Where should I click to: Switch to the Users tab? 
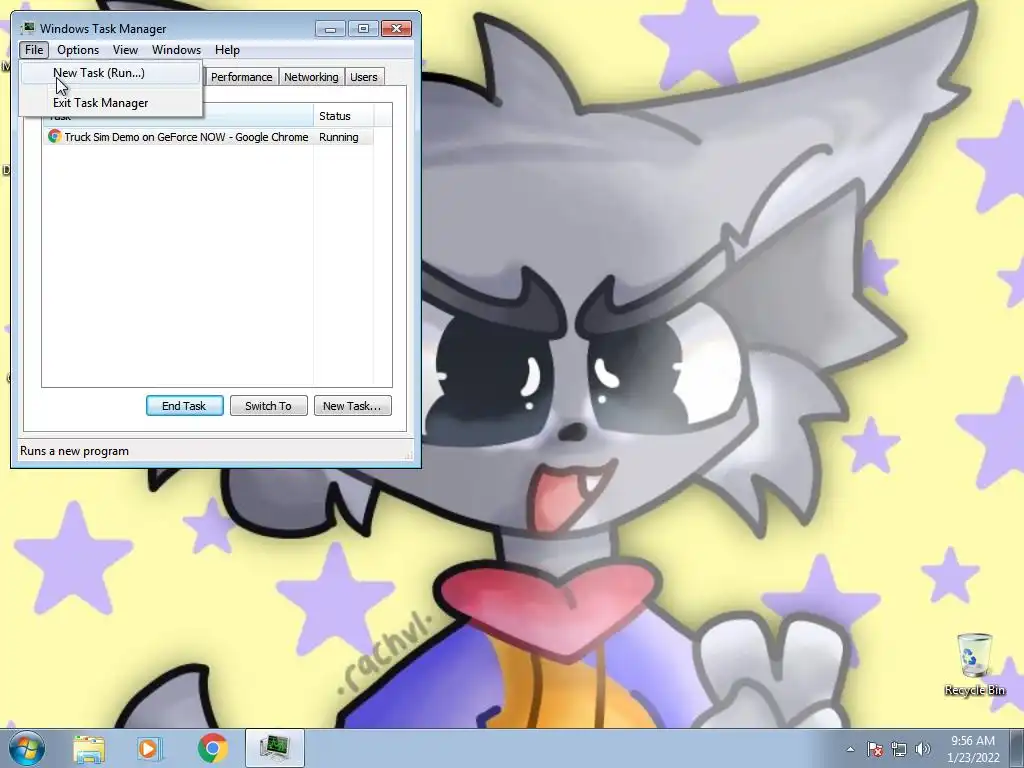click(364, 77)
